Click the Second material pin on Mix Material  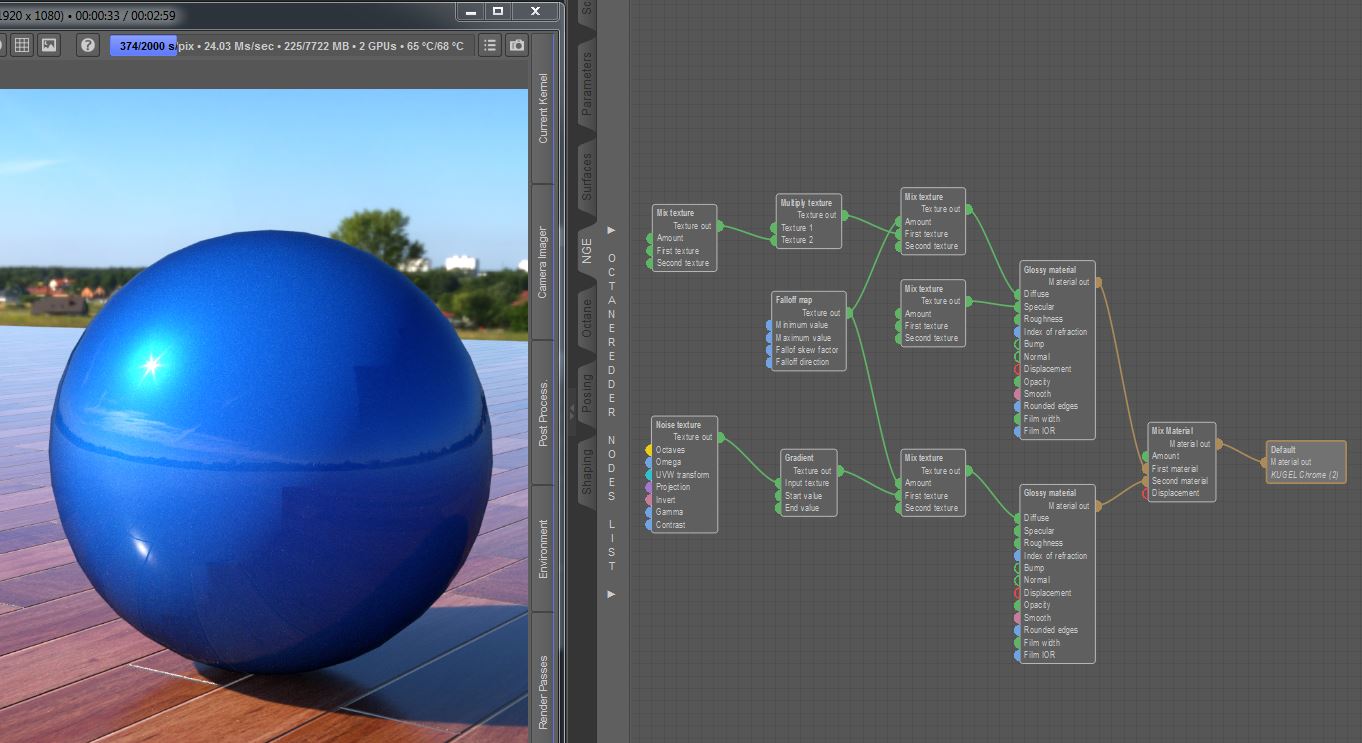tap(1145, 481)
